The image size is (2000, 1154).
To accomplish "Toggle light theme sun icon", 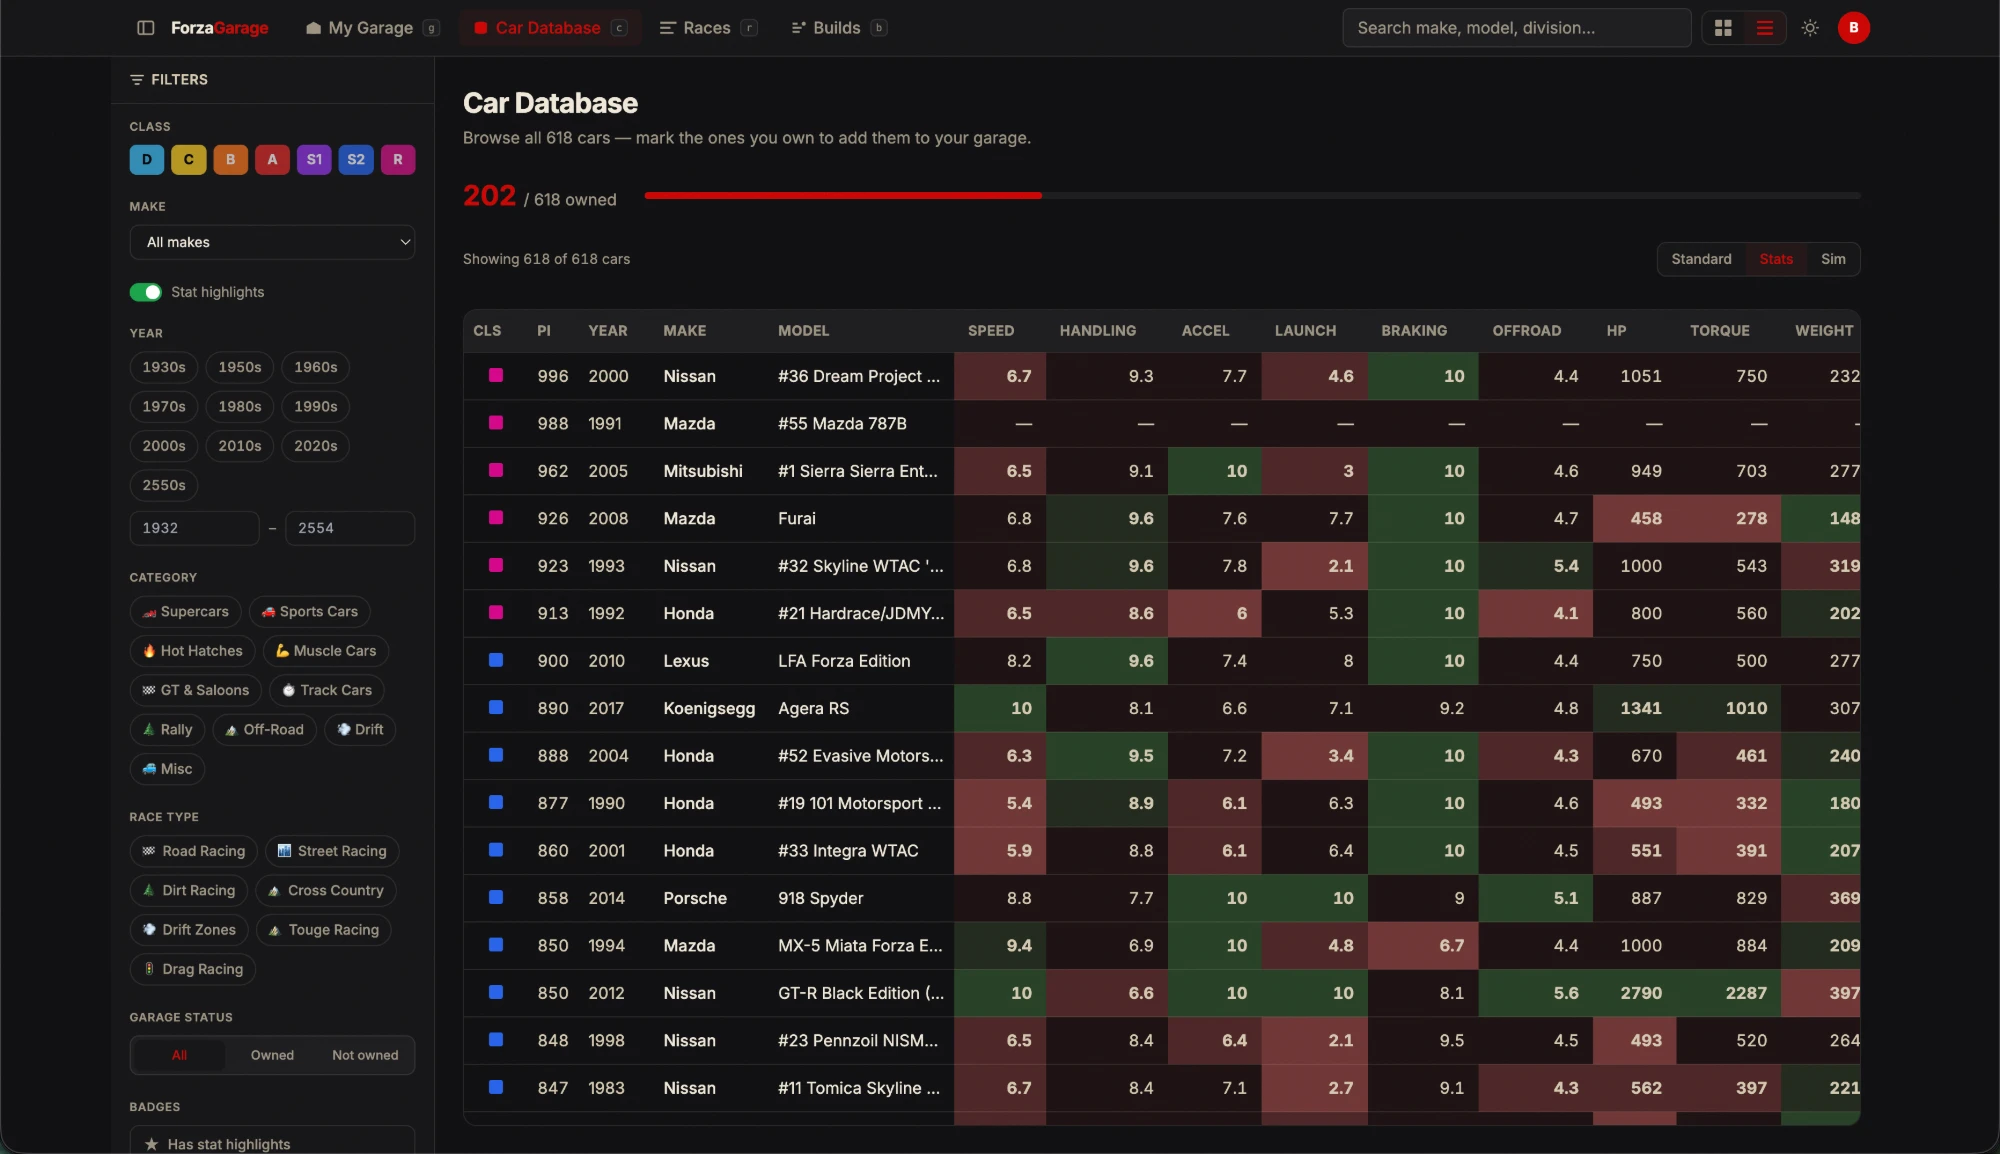I will (1810, 28).
